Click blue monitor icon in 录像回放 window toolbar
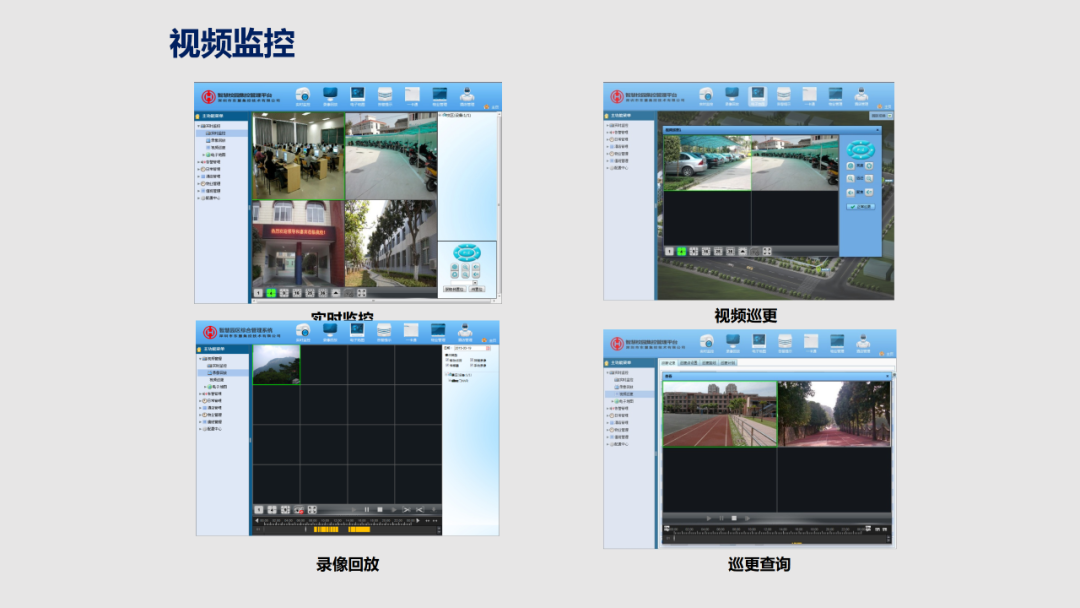This screenshot has width=1080, height=608. point(330,331)
